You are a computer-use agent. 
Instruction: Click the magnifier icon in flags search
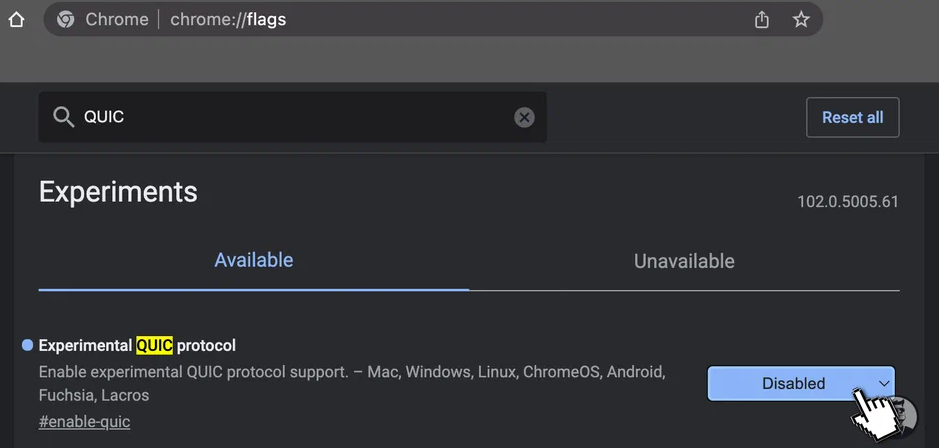63,117
